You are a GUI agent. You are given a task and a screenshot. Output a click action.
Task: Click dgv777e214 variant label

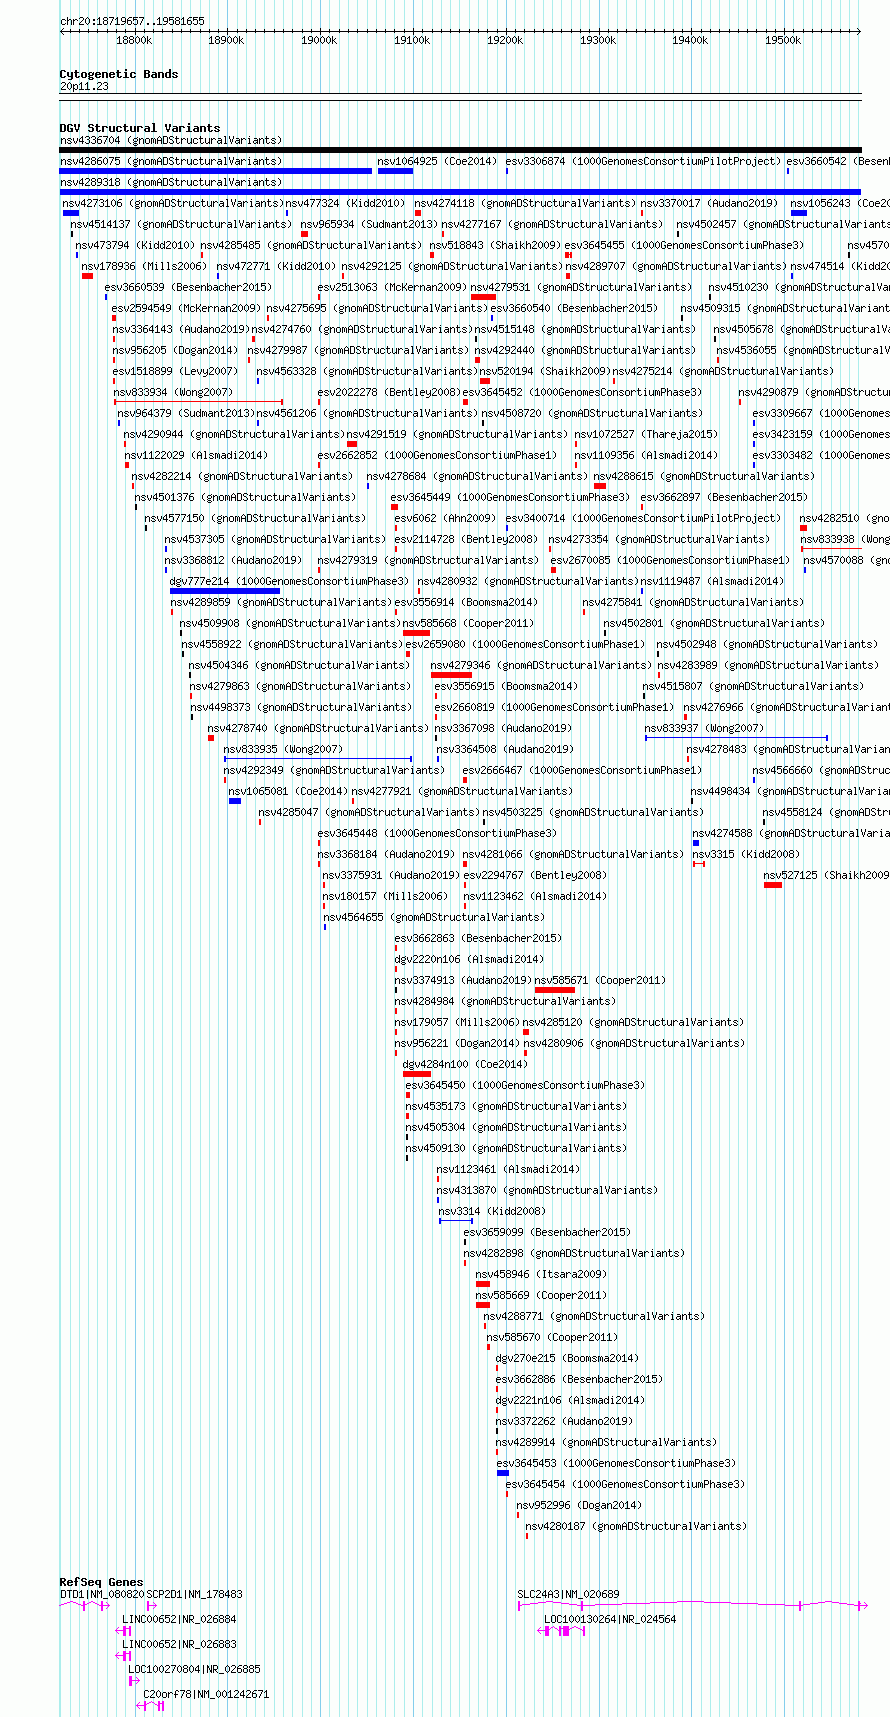coord(289,581)
